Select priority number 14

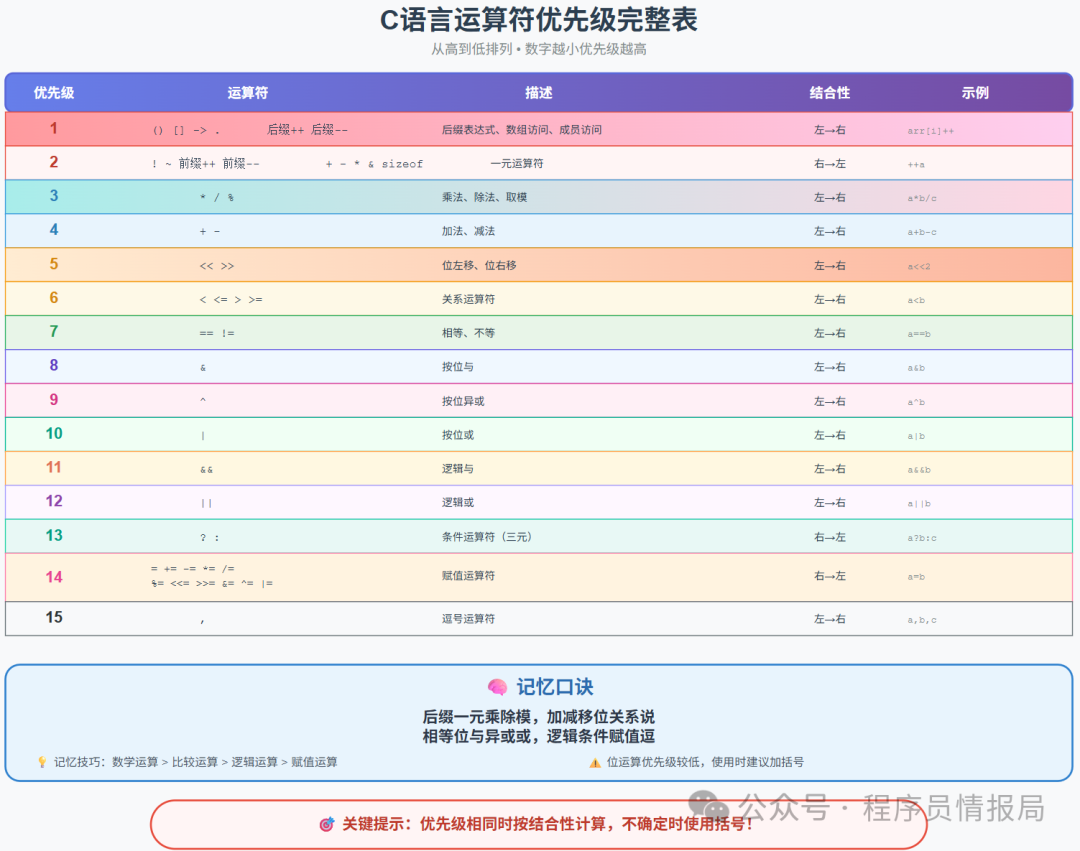(x=54, y=577)
